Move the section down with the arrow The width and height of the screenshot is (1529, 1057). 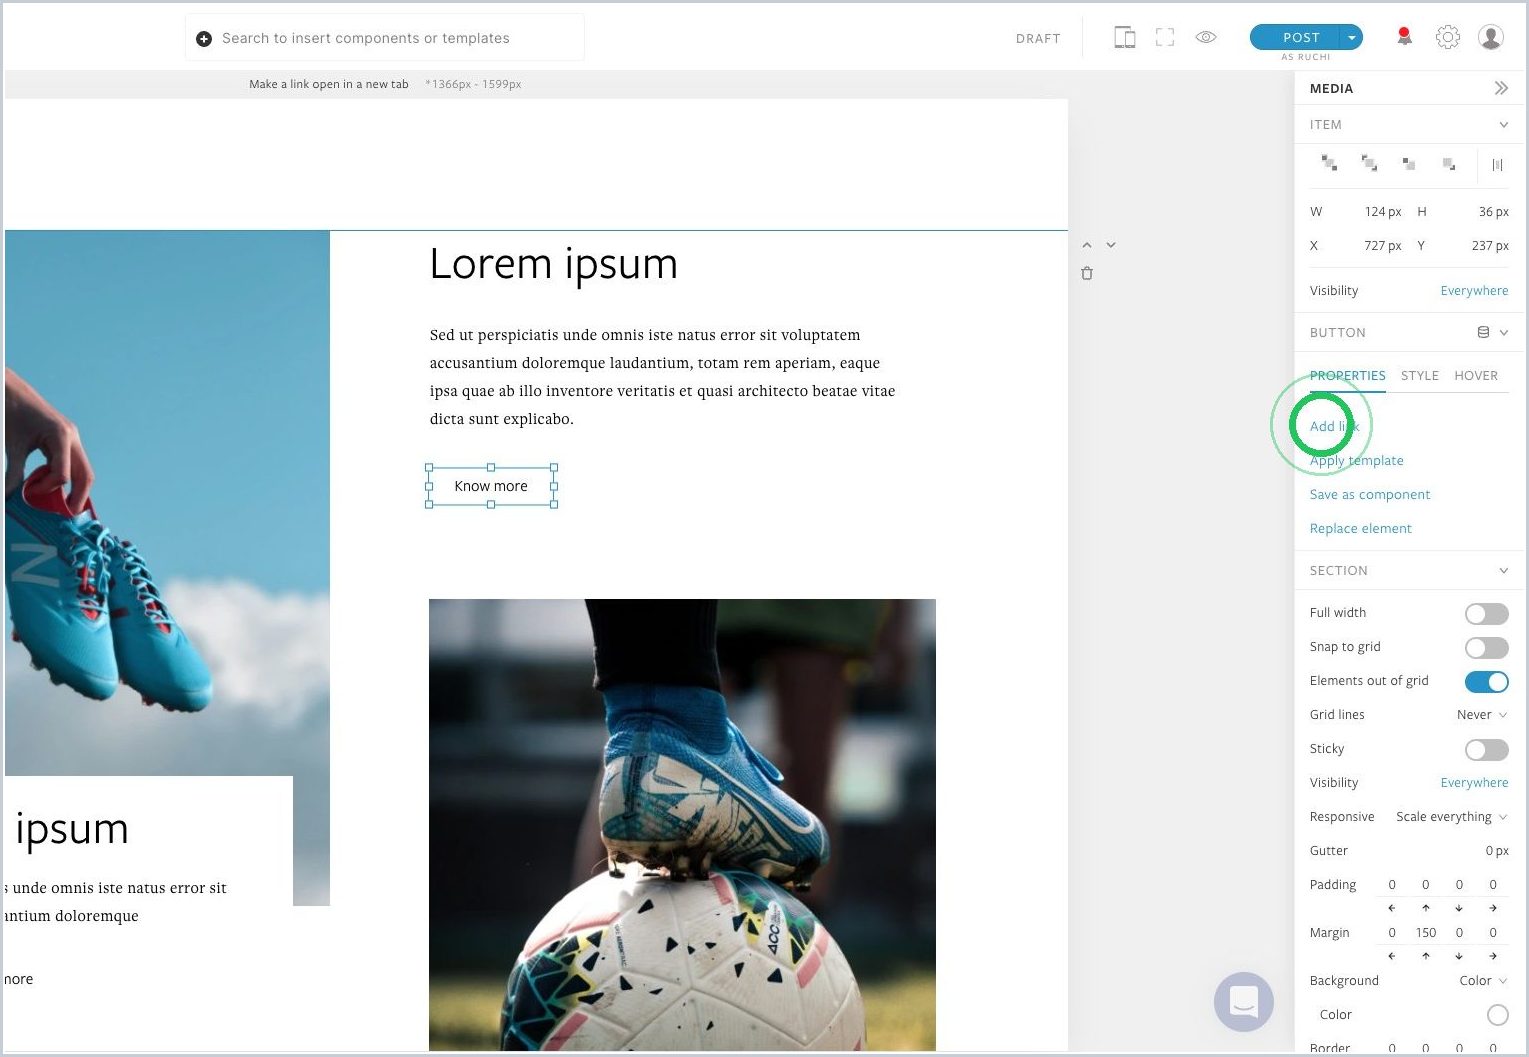1110,245
